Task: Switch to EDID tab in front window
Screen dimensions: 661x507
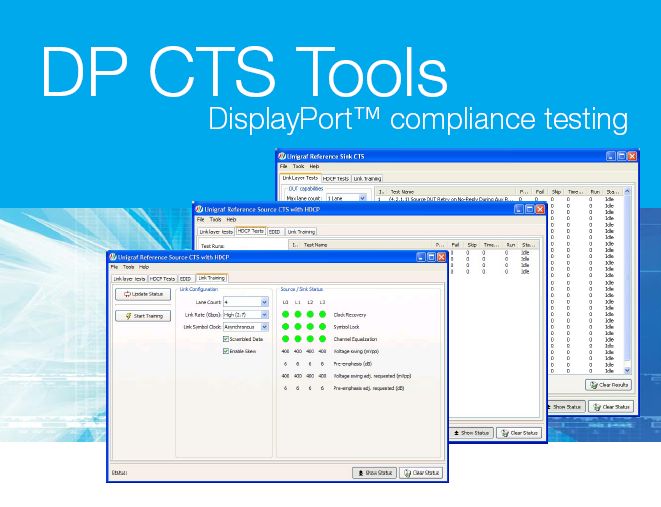Action: tap(185, 279)
